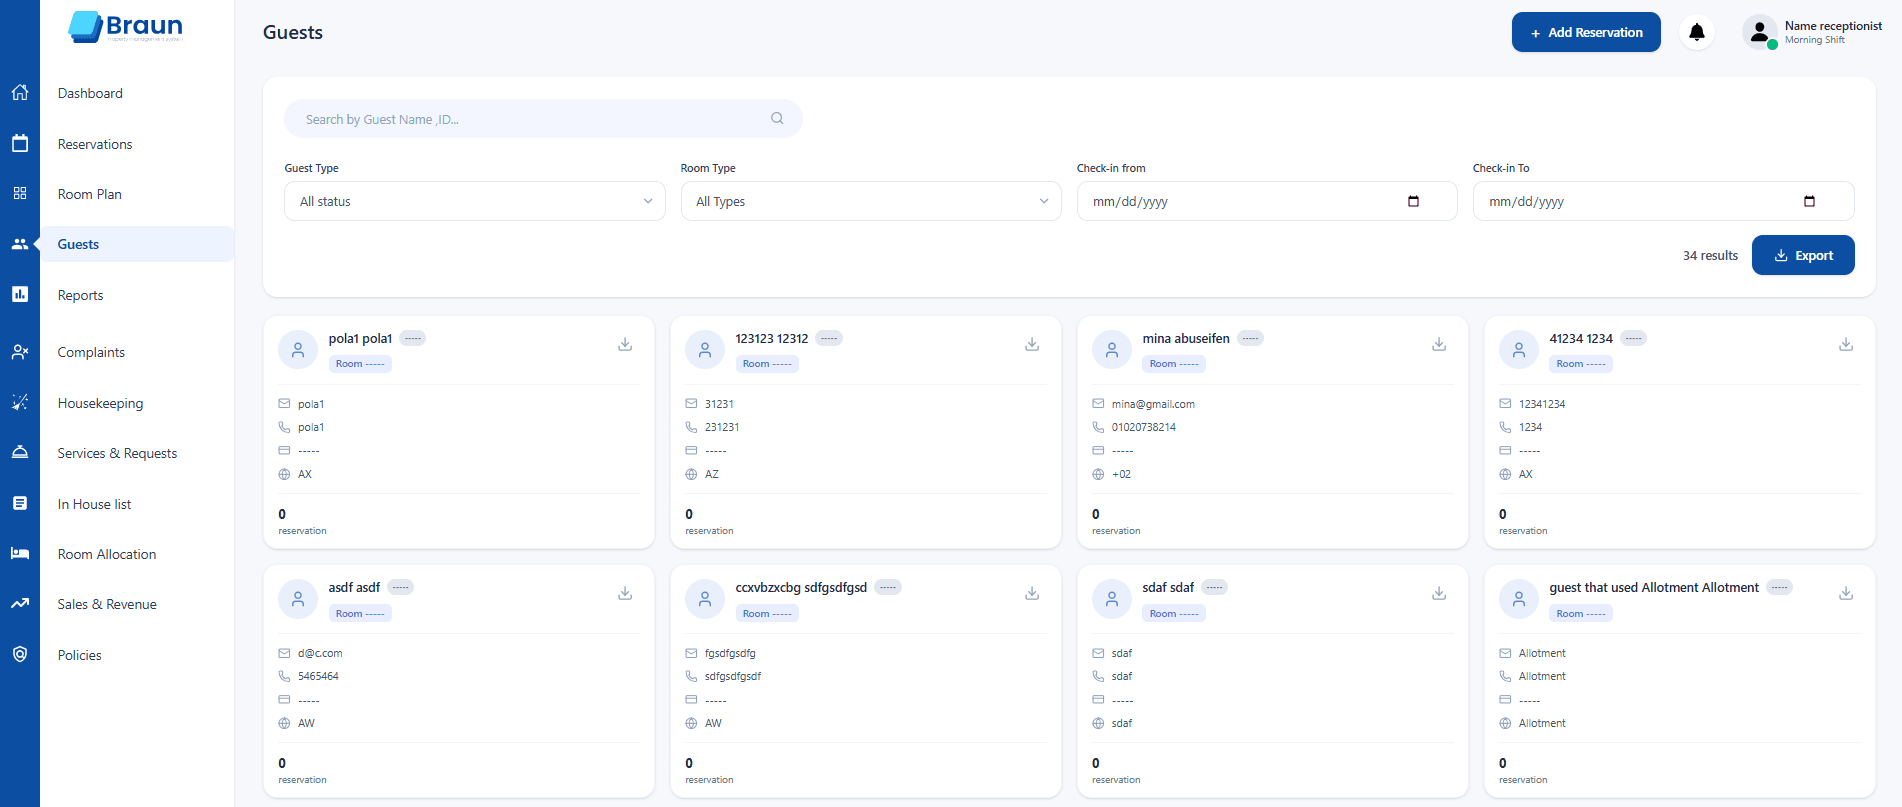The width and height of the screenshot is (1902, 807).
Task: Click the Policies shield icon
Action: click(x=20, y=654)
